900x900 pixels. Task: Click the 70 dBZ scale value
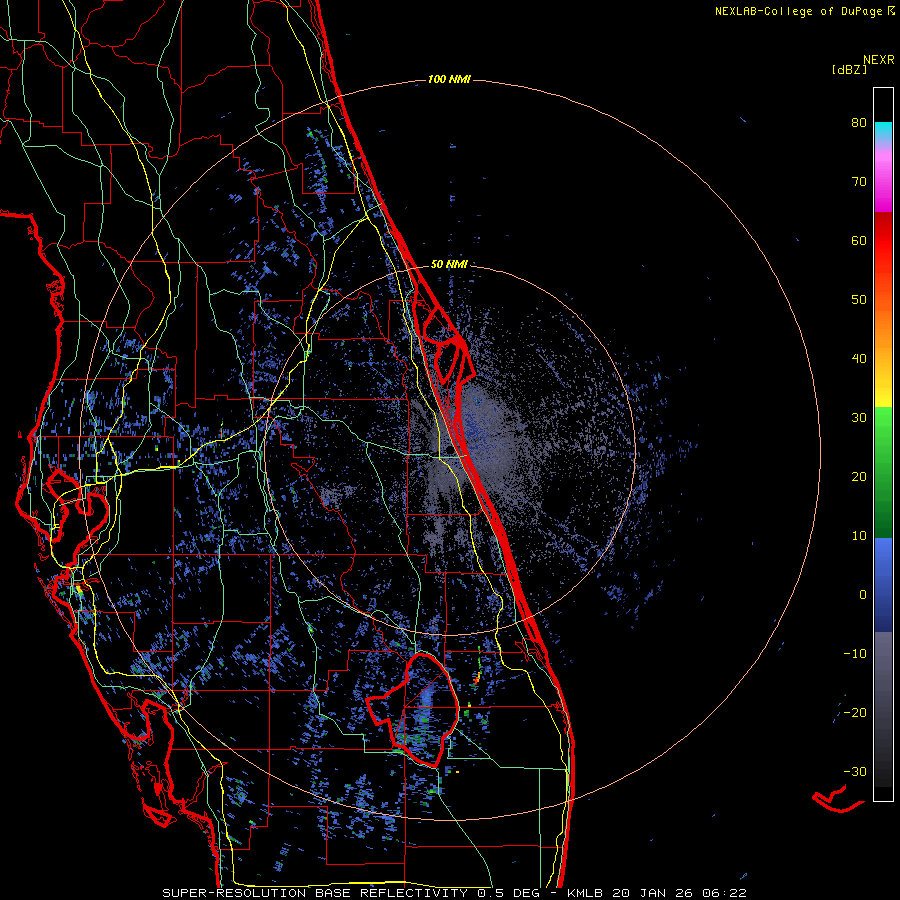pyautogui.click(x=859, y=182)
